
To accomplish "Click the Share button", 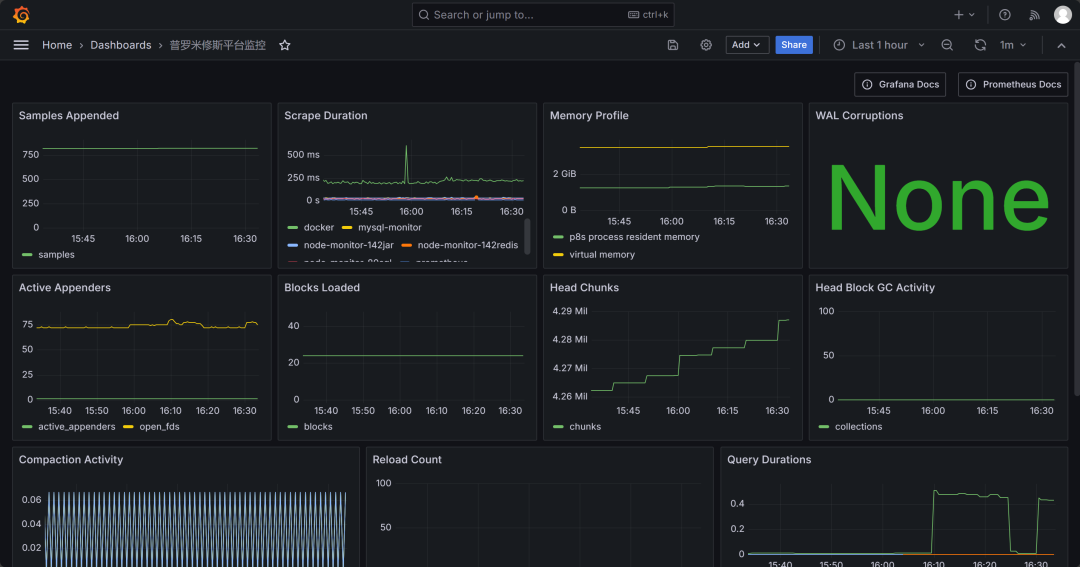I will pos(793,45).
